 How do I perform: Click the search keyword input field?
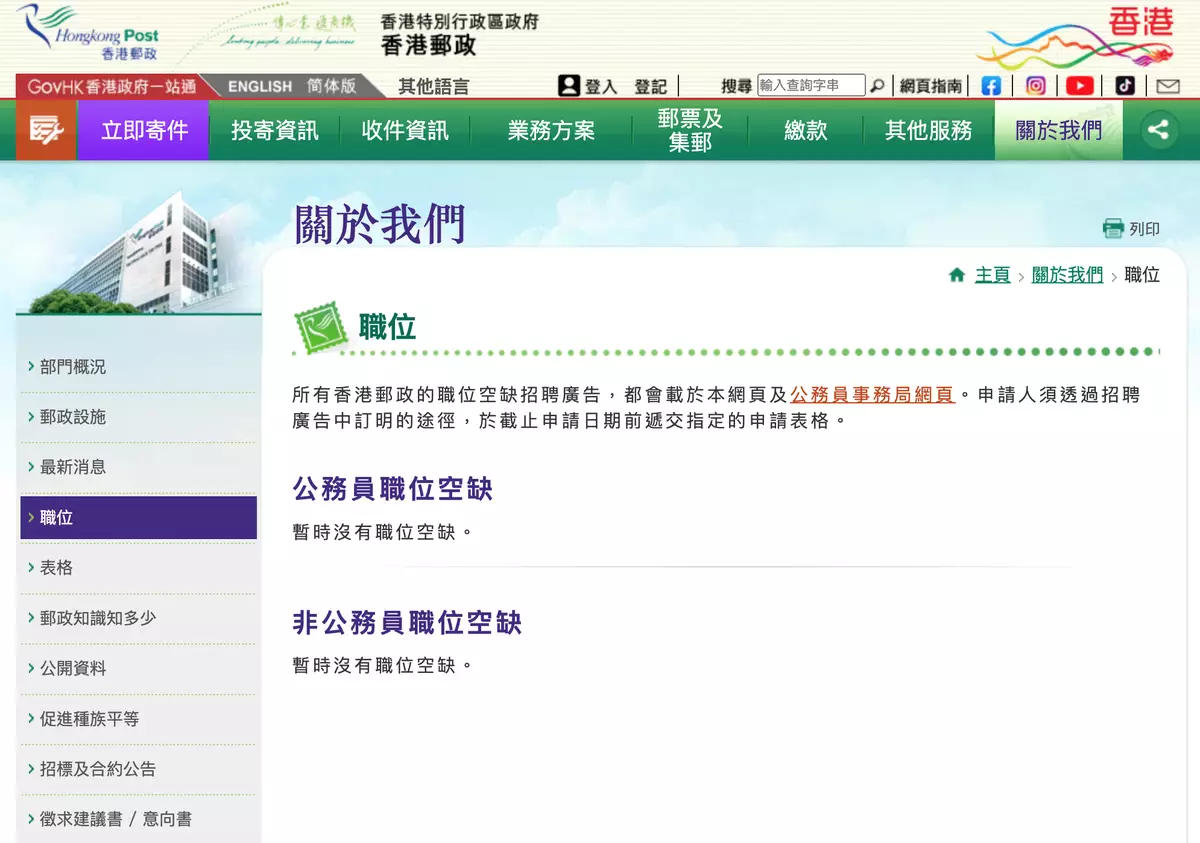tap(810, 86)
